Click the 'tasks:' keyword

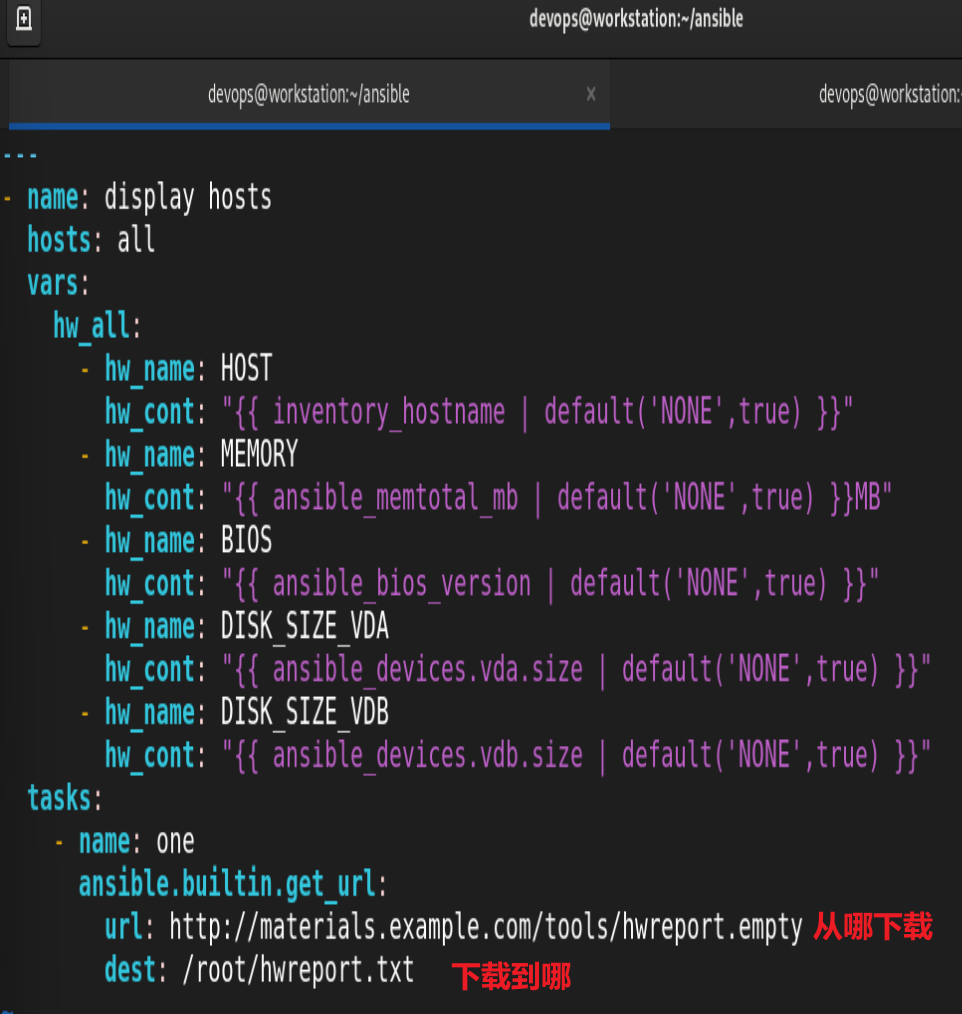click(65, 798)
